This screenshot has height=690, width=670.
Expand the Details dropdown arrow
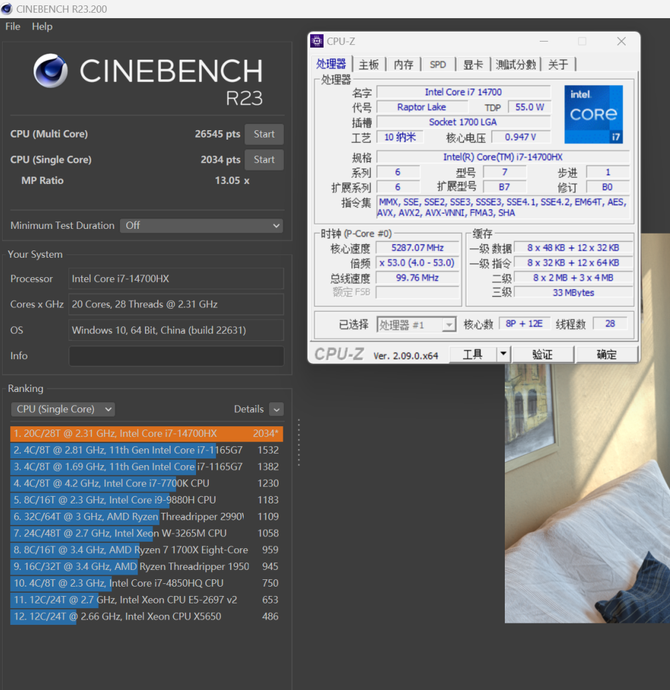click(x=276, y=409)
